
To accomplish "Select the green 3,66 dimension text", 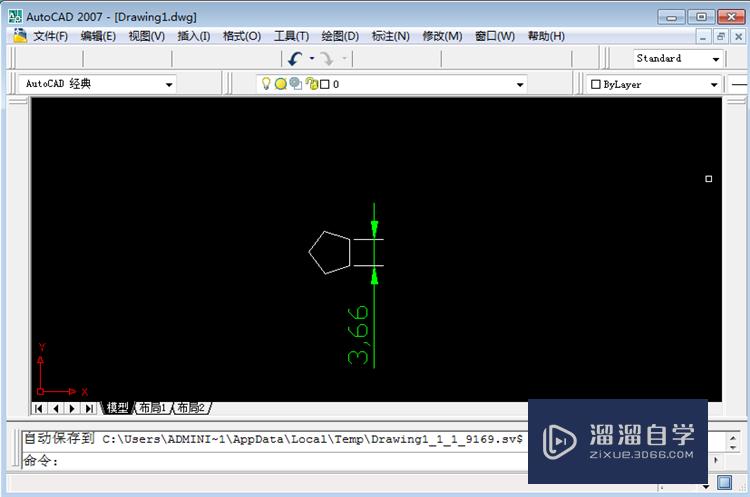I will (358, 335).
